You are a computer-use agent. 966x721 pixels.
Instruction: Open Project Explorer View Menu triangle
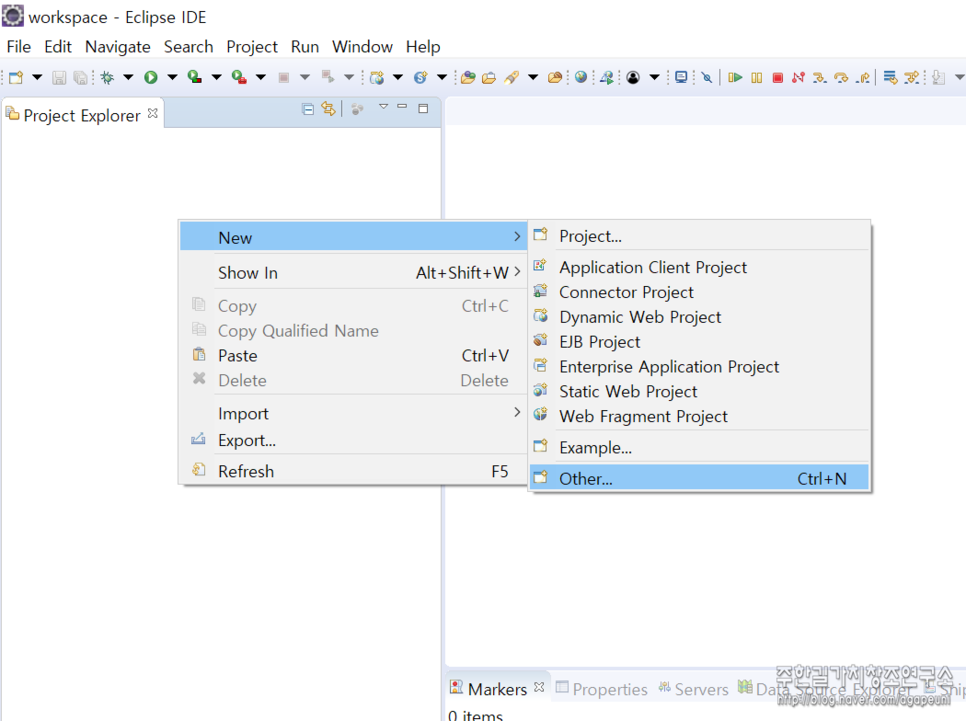(383, 107)
